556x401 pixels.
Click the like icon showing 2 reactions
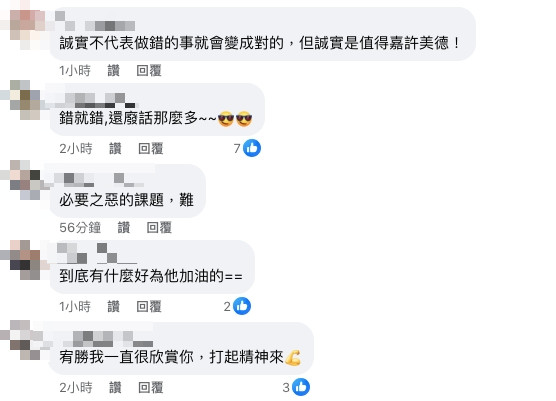[242, 306]
